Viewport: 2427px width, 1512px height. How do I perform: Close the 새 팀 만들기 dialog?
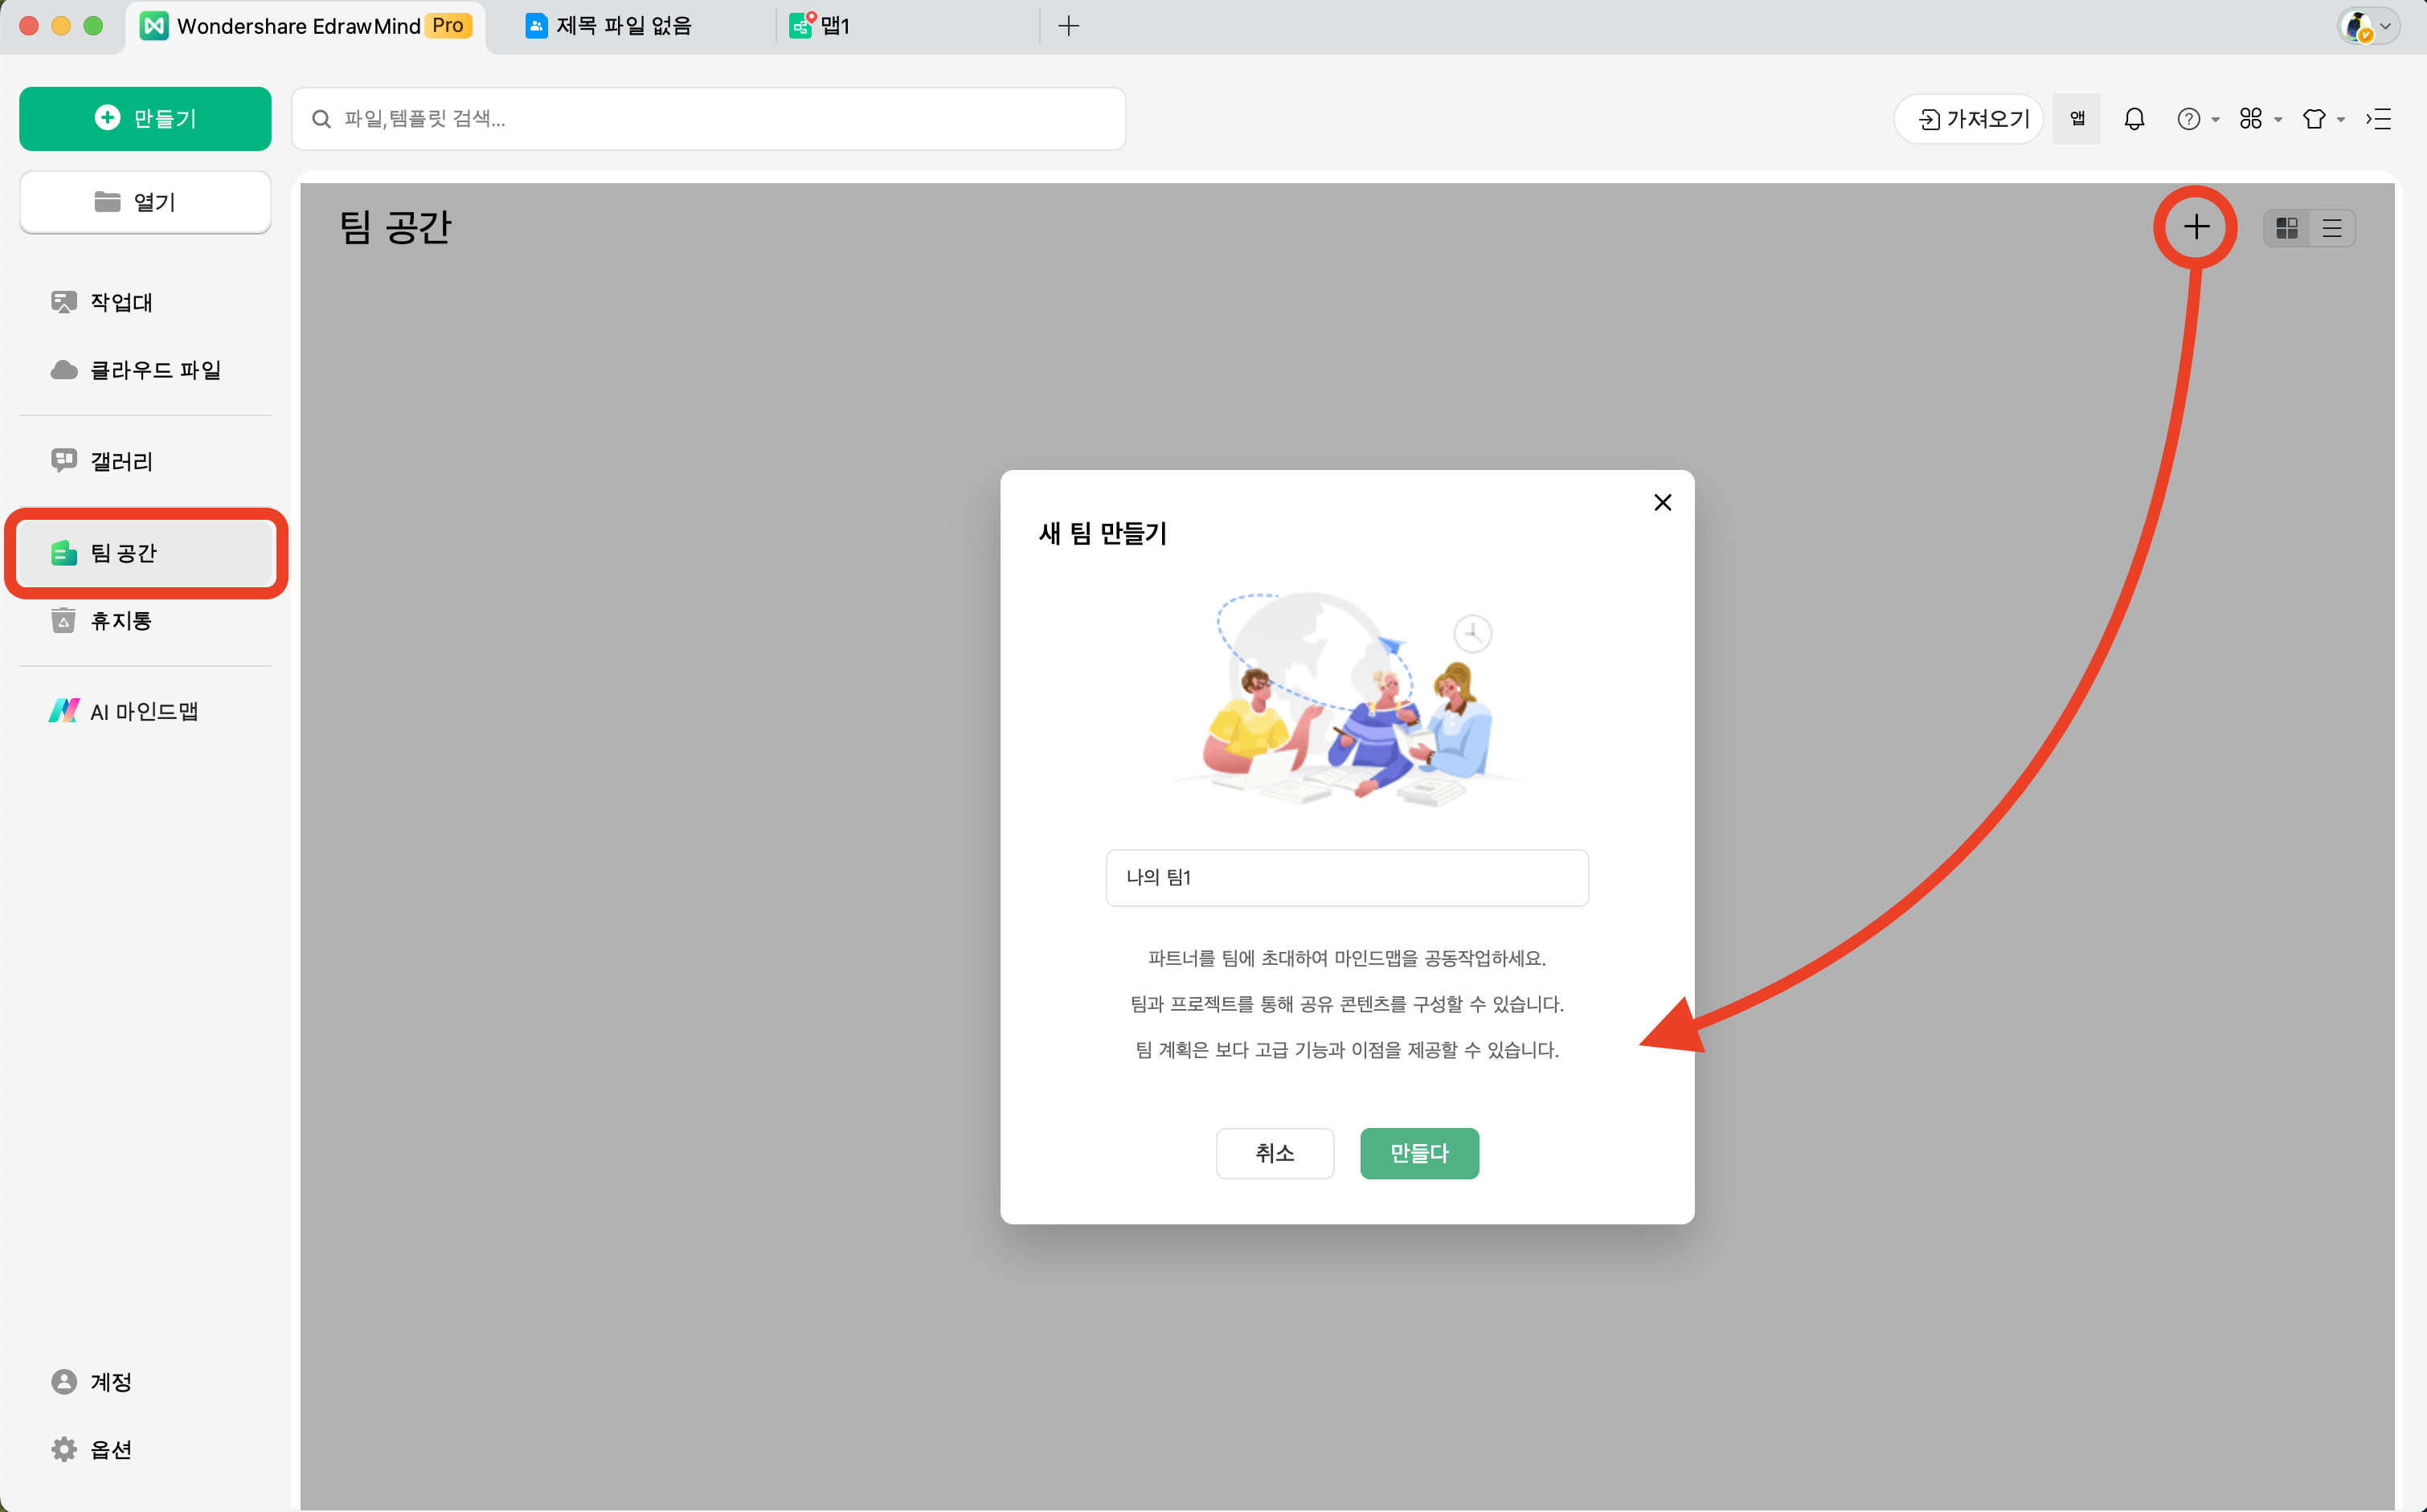click(1662, 502)
